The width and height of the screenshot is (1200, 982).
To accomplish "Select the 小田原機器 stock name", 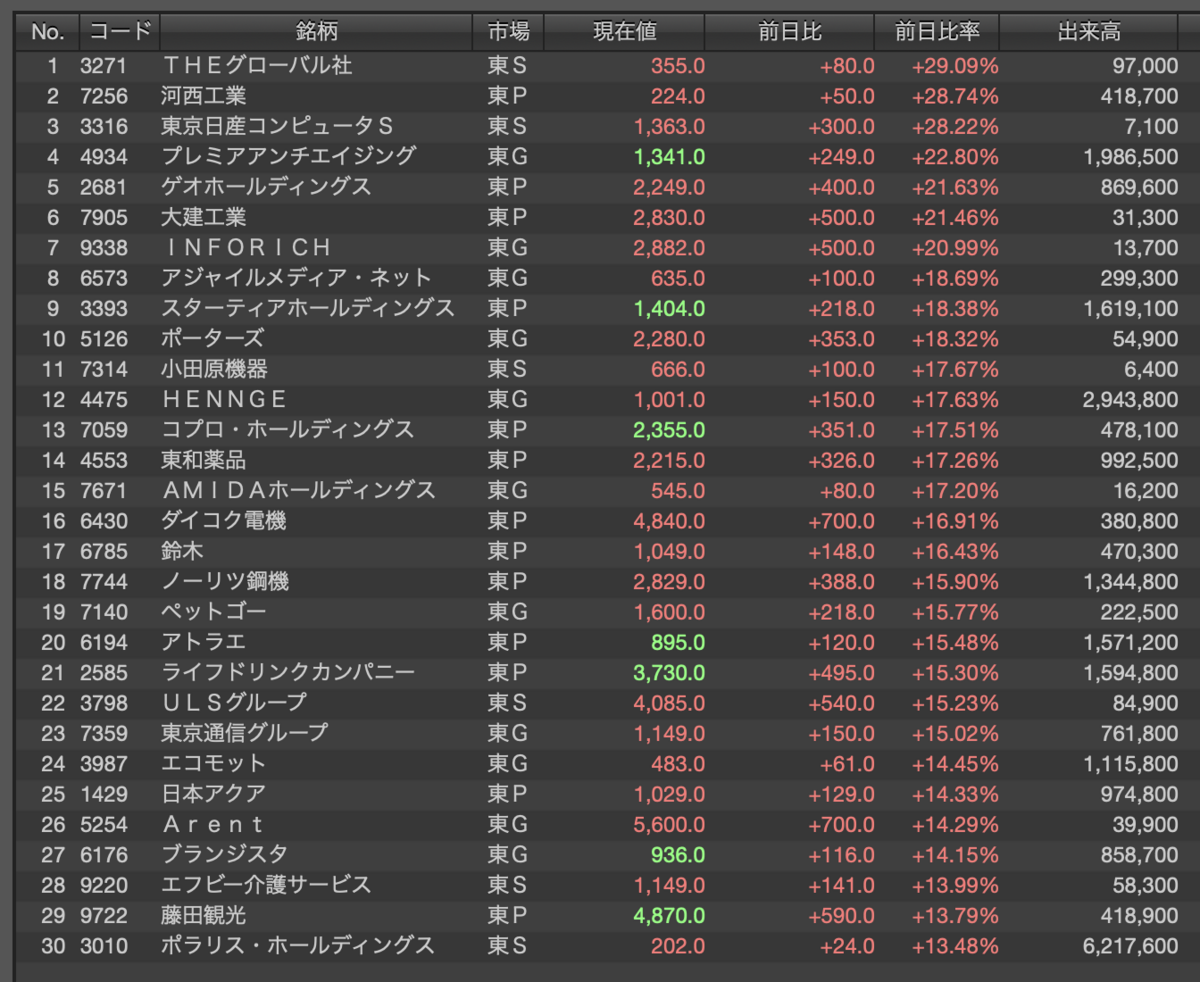I will click(215, 369).
